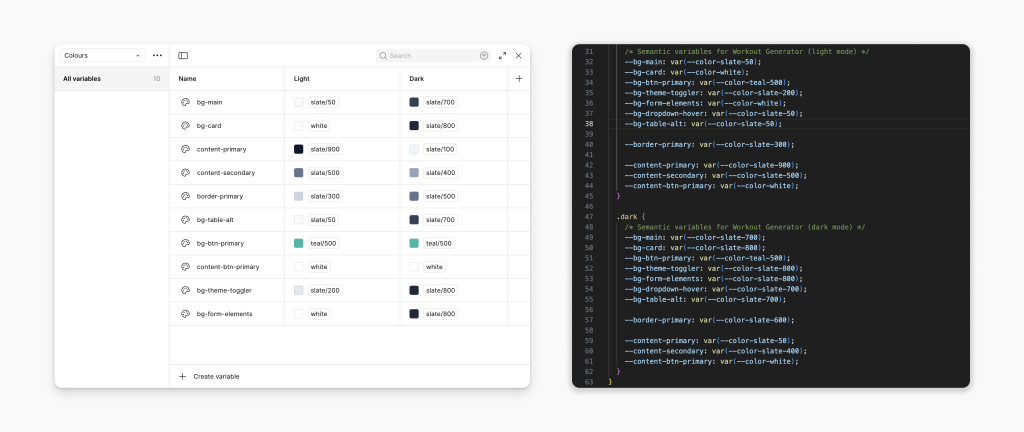The height and width of the screenshot is (432, 1024).
Task: Open the Colours collection dropdown
Action: pyautogui.click(x=102, y=56)
